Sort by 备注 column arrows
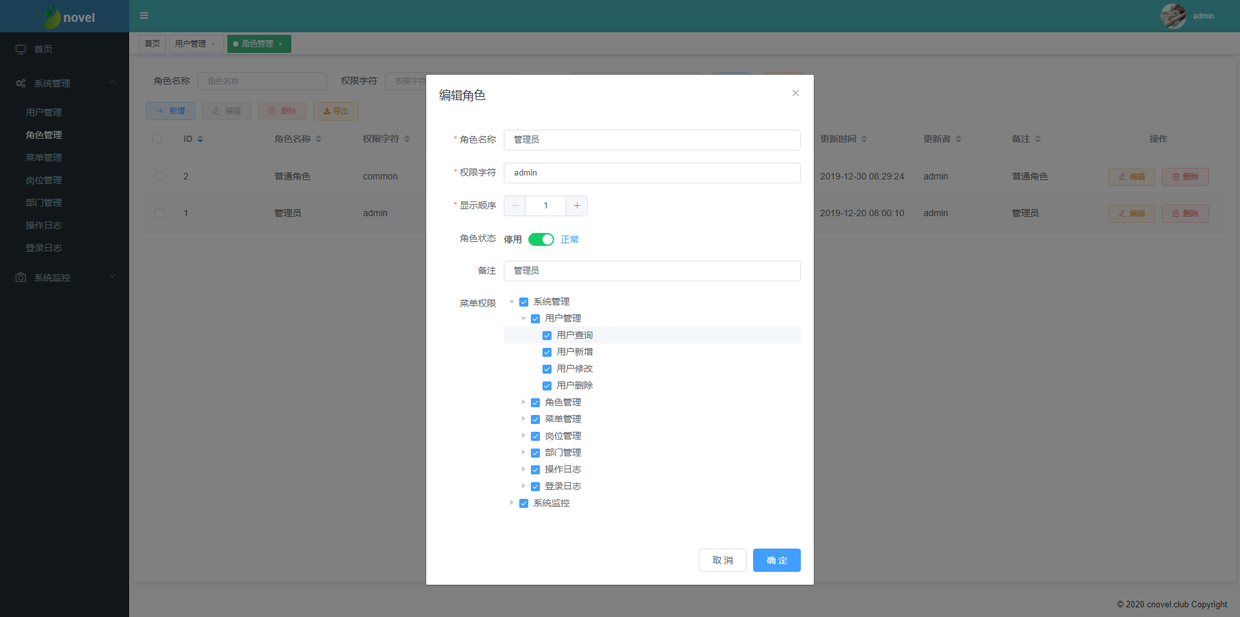The width and height of the screenshot is (1240, 617). pyautogui.click(x=1038, y=139)
